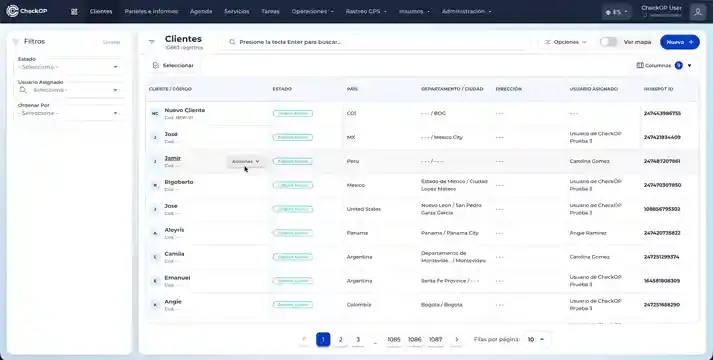Open the user profile avatar icon
This screenshot has width=713, height=360.
pyautogui.click(x=698, y=12)
